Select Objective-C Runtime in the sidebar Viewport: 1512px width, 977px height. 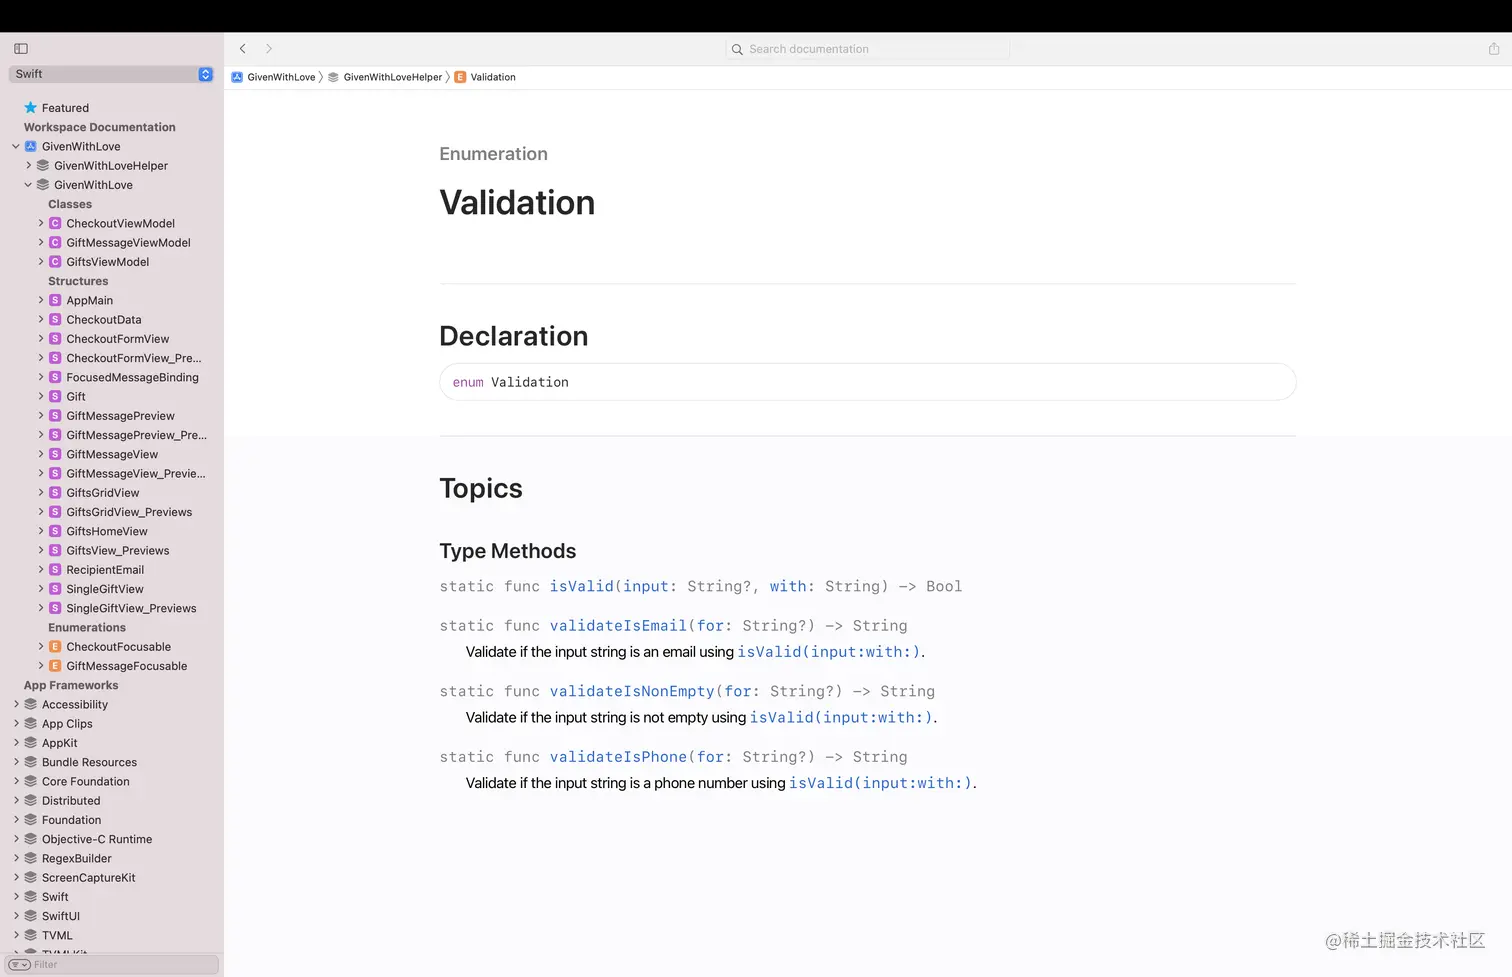point(97,840)
